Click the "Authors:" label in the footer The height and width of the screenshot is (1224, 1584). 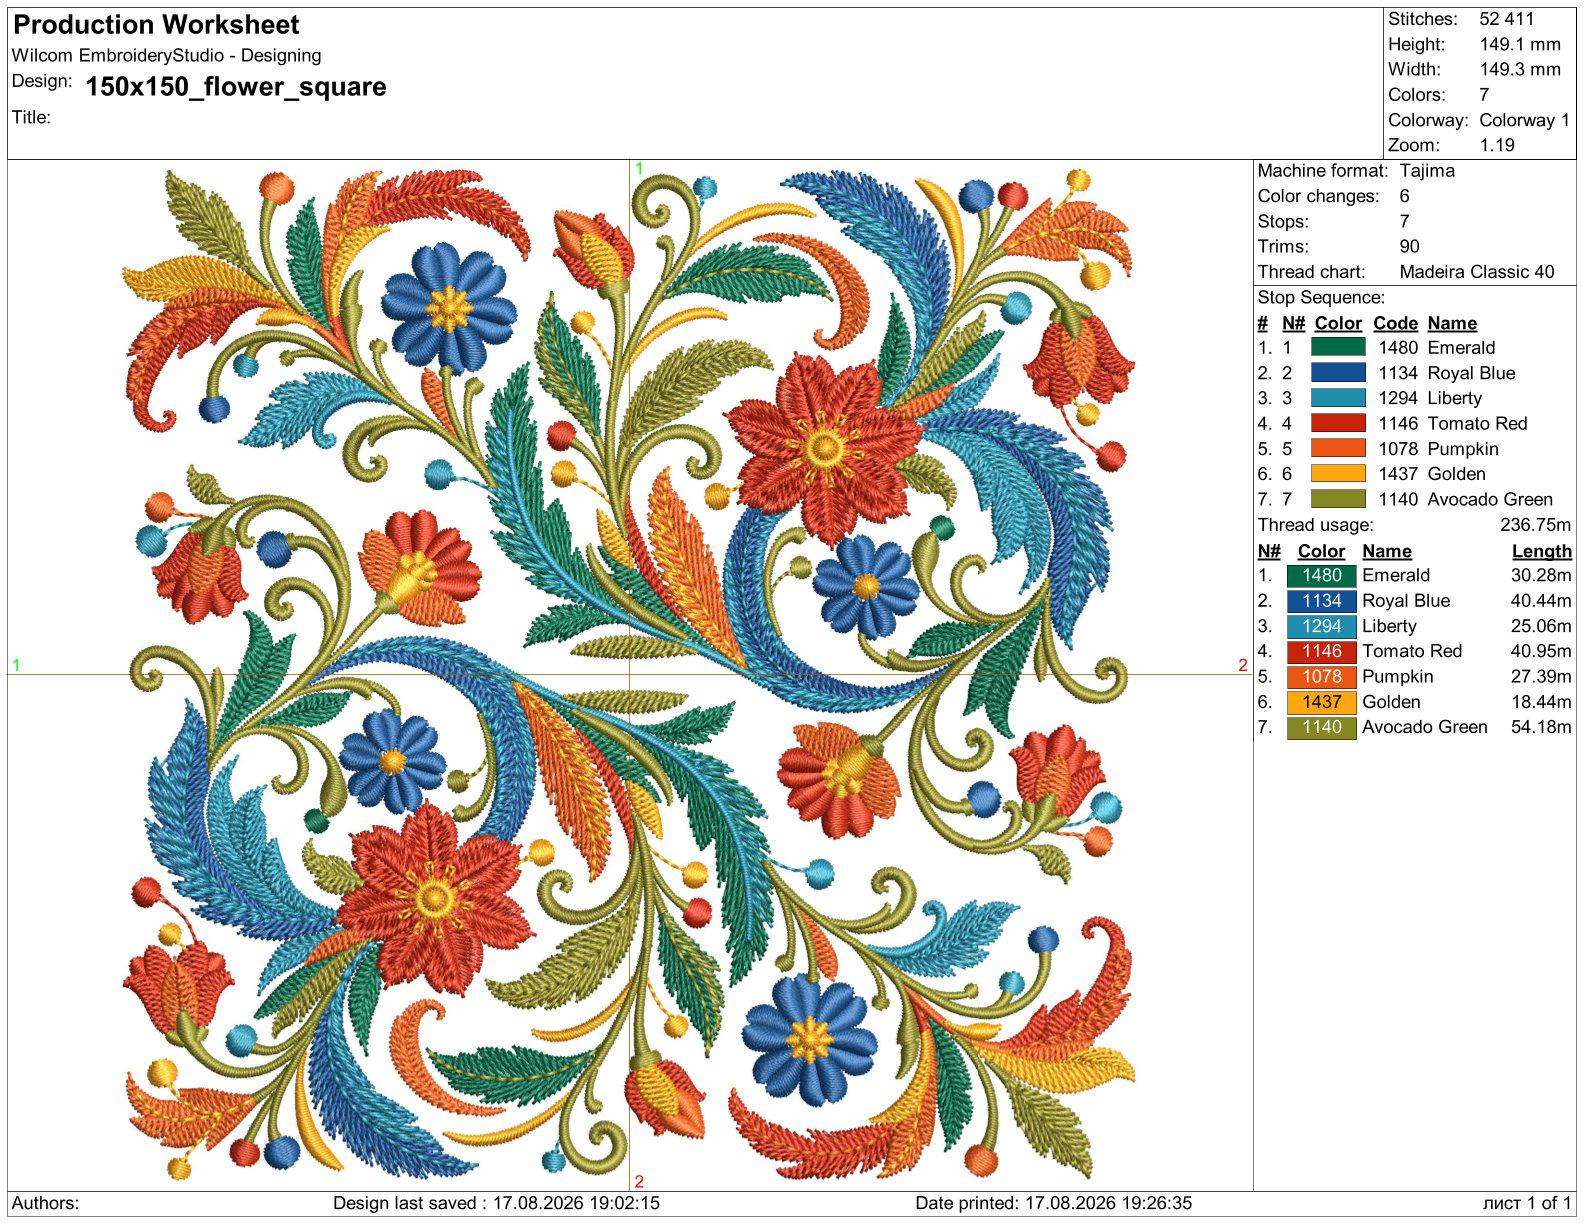46,1203
